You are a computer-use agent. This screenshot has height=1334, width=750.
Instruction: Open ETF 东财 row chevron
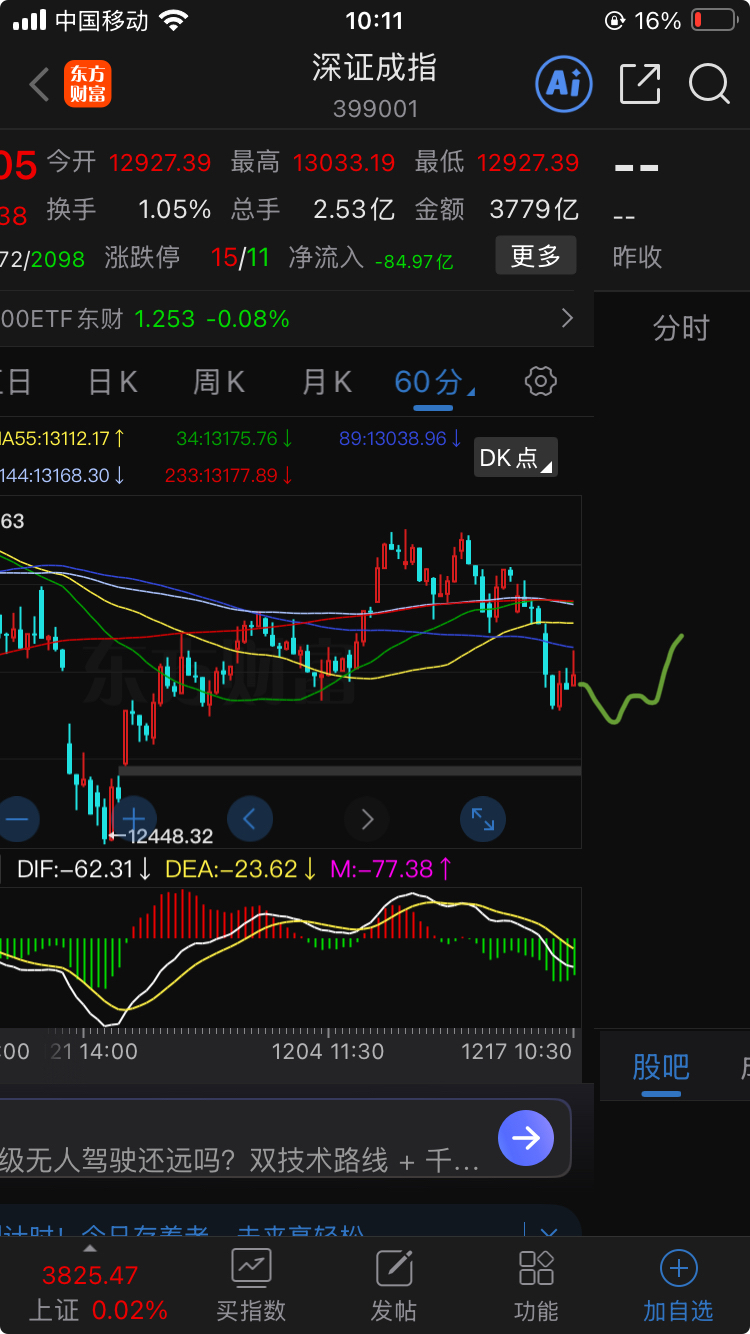coord(567,318)
